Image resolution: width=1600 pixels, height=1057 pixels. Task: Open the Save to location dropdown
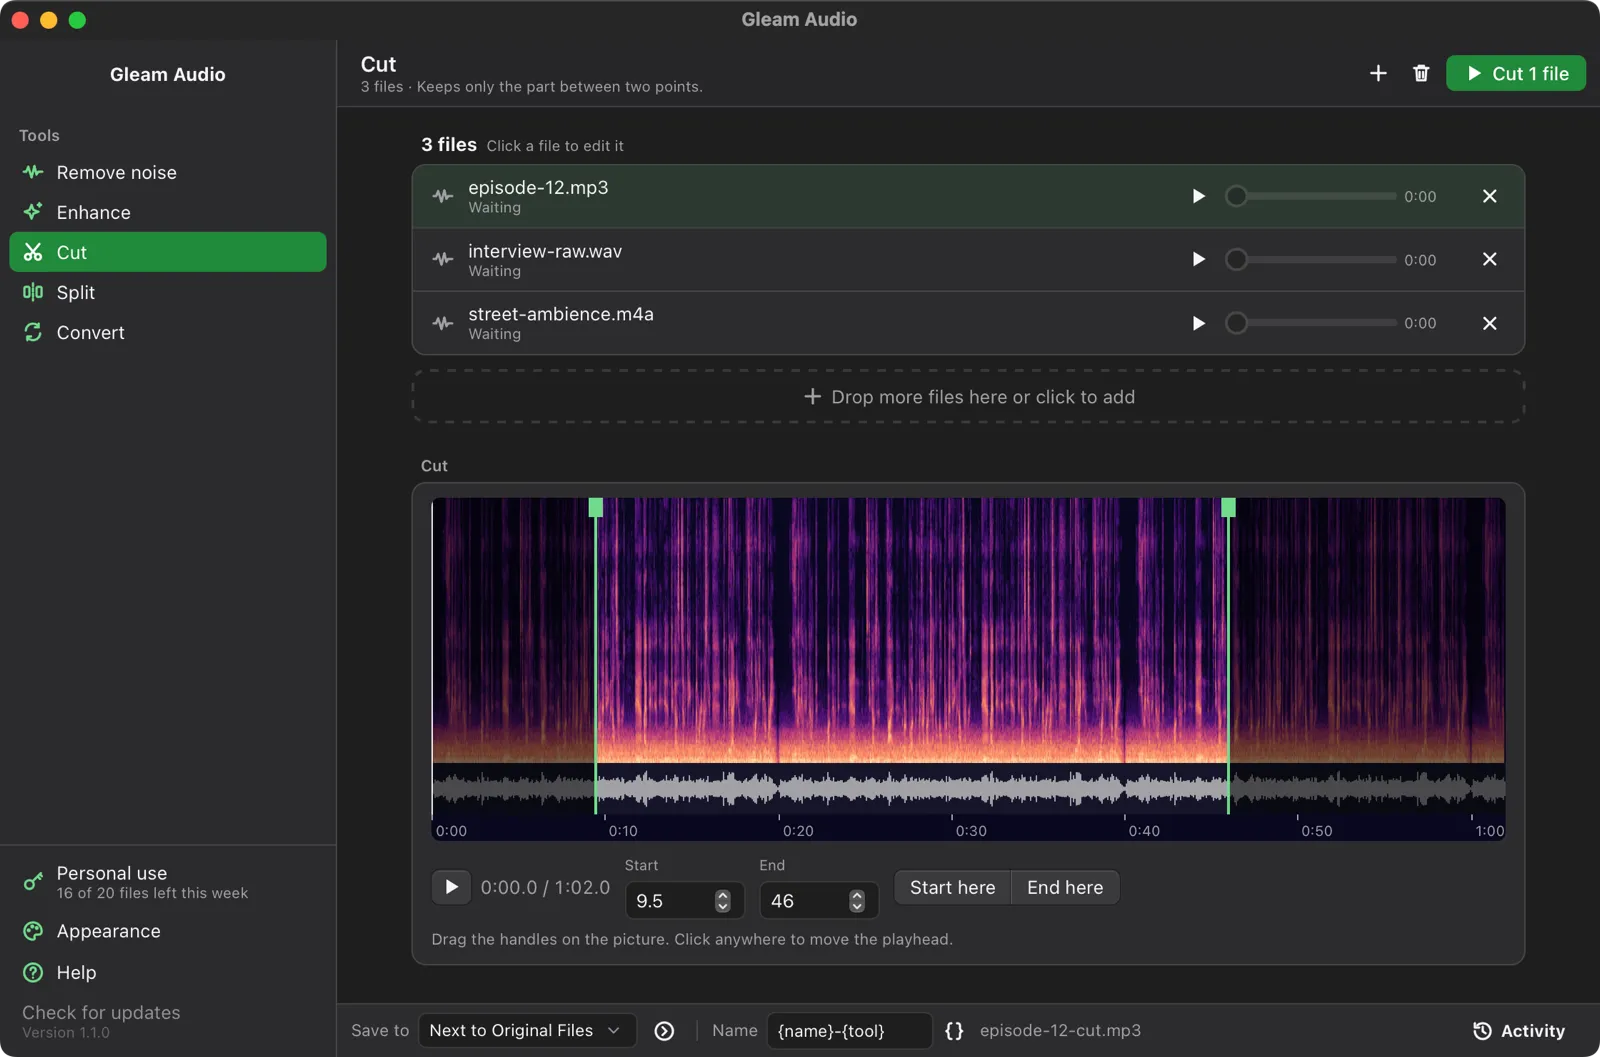pyautogui.click(x=526, y=1030)
